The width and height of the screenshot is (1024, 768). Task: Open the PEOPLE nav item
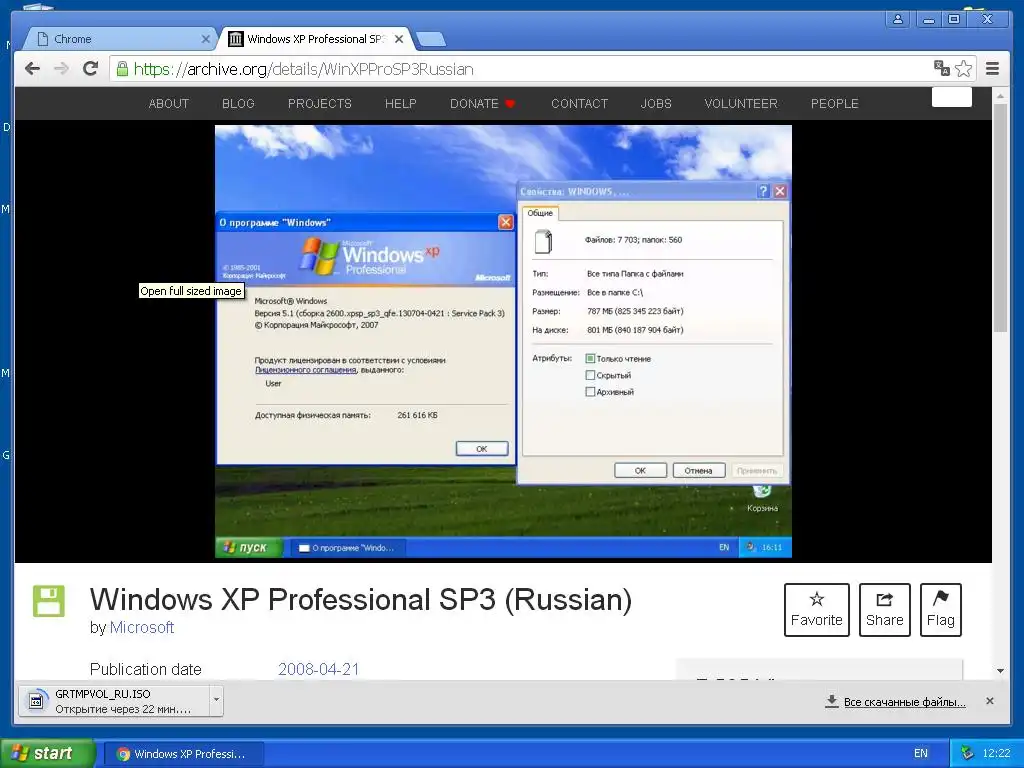tap(835, 104)
